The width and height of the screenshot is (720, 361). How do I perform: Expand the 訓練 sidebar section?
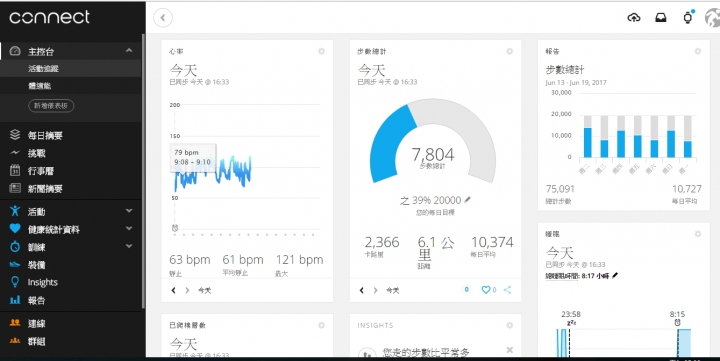[129, 246]
